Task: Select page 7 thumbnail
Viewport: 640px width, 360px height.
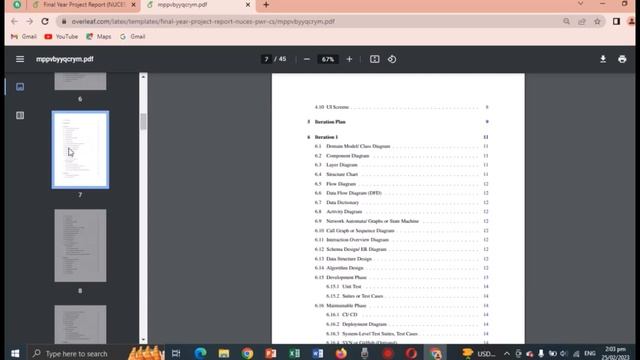Action: pos(80,150)
